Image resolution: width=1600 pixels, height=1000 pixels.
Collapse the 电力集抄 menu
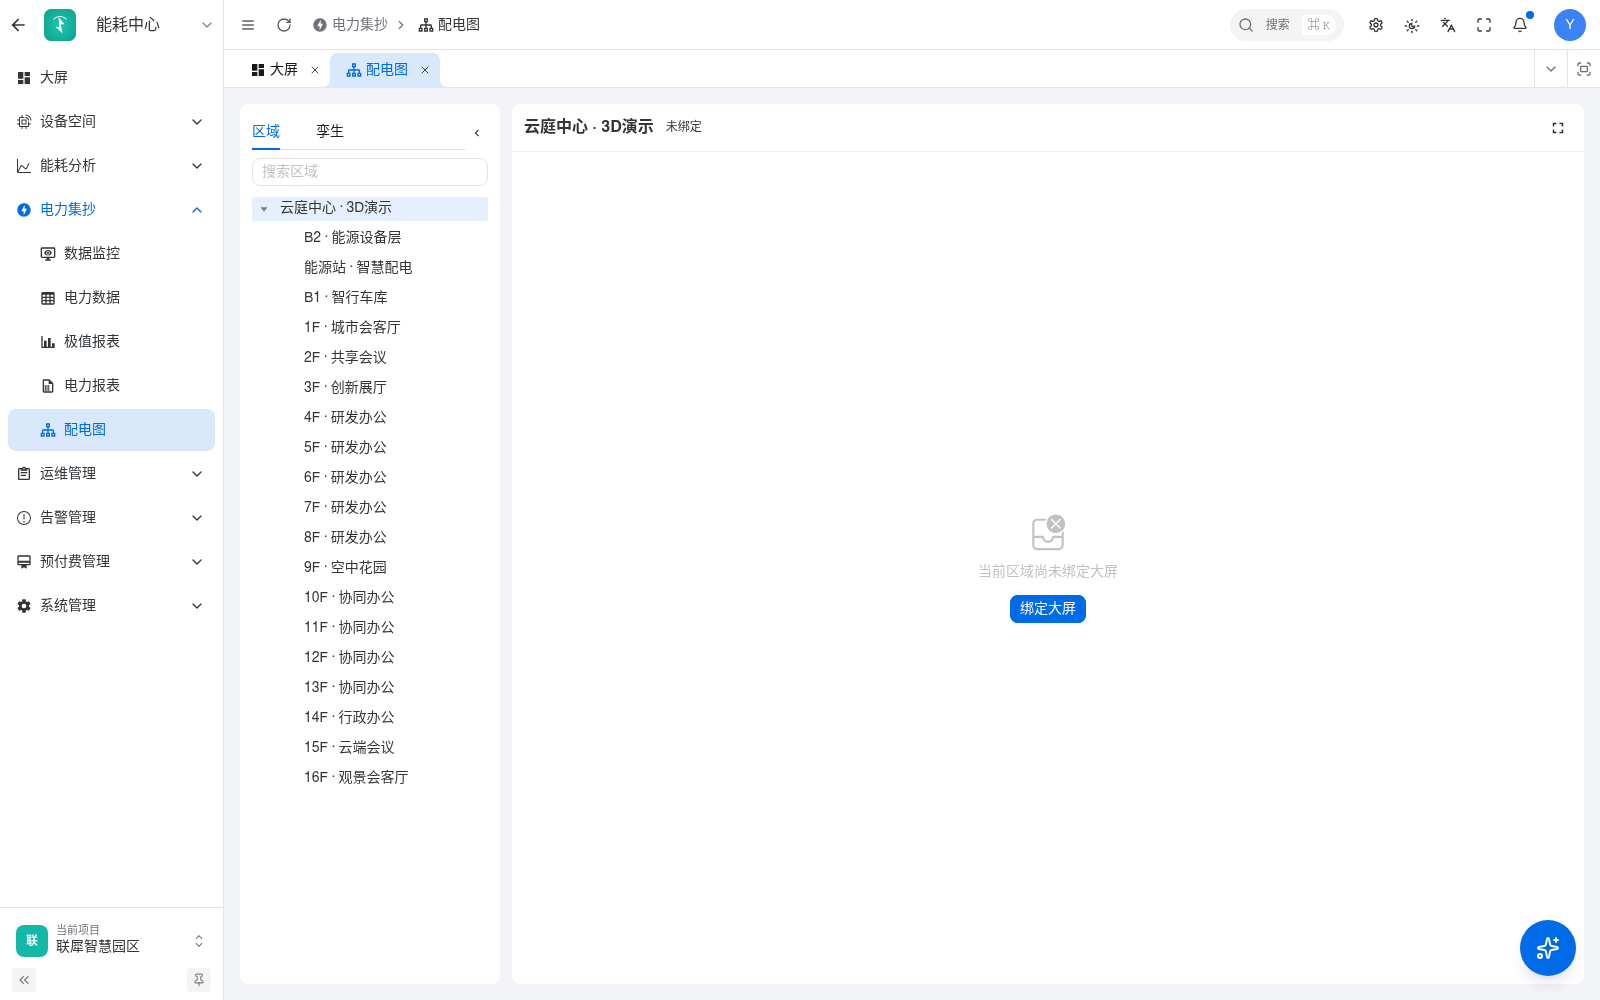[x=111, y=209]
